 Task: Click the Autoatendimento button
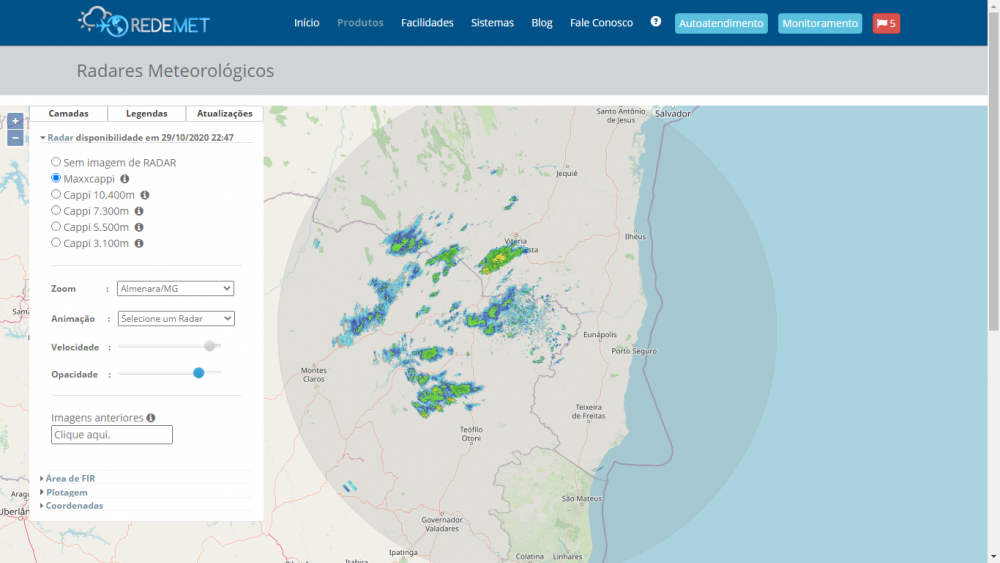(x=721, y=23)
